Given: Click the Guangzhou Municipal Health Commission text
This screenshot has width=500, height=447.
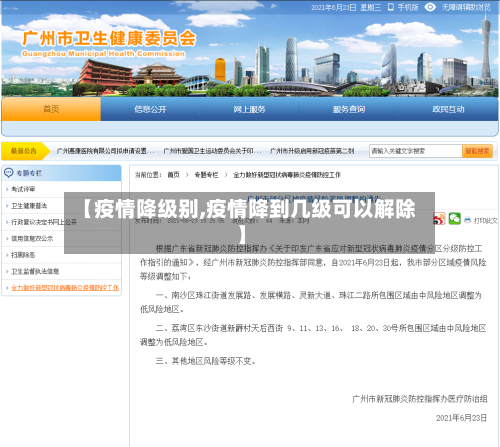Looking at the screenshot, I should tap(103, 53).
